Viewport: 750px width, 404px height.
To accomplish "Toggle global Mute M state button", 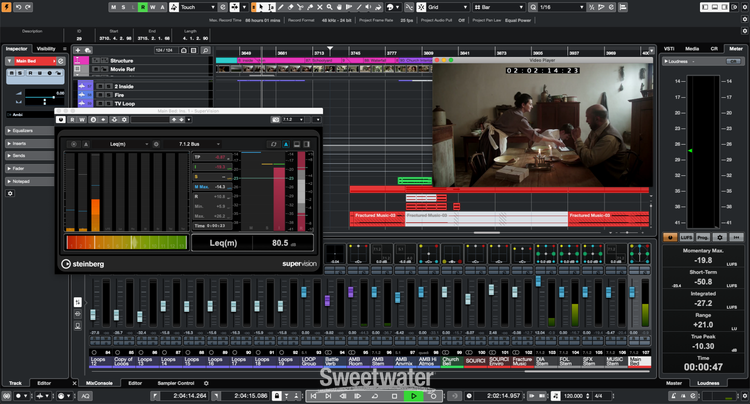I will [113, 7].
